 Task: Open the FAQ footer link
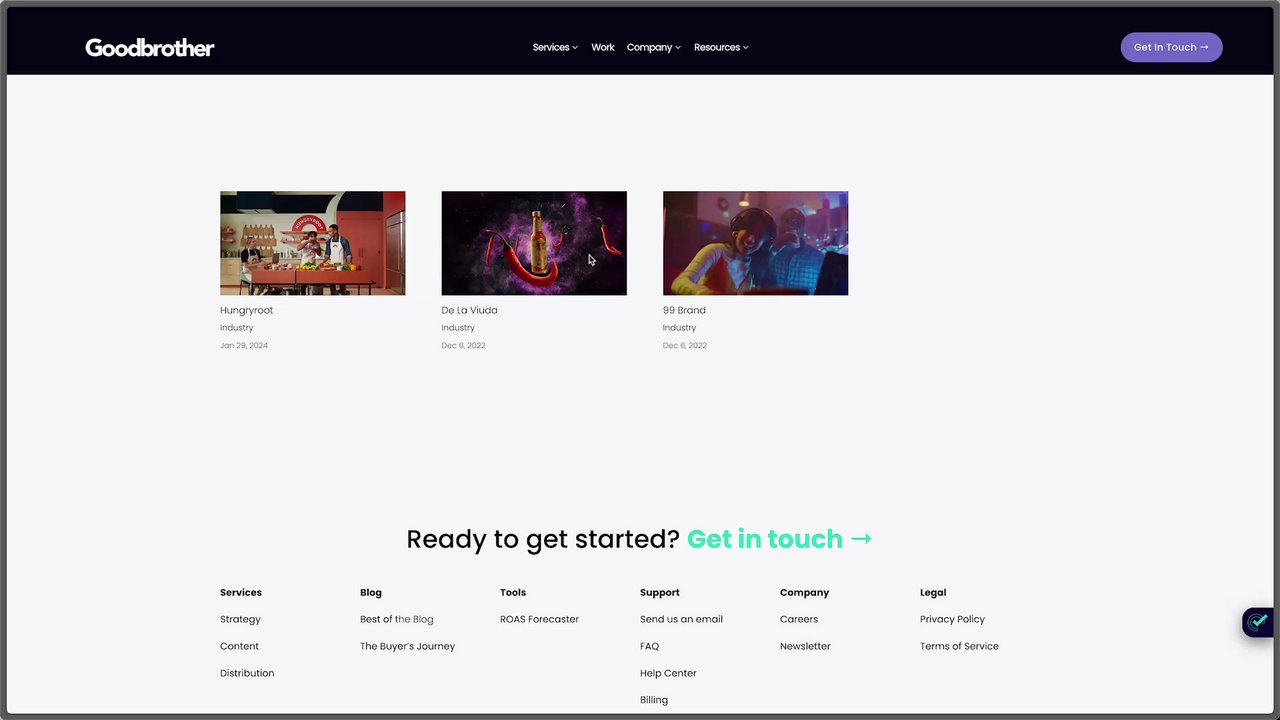649,646
